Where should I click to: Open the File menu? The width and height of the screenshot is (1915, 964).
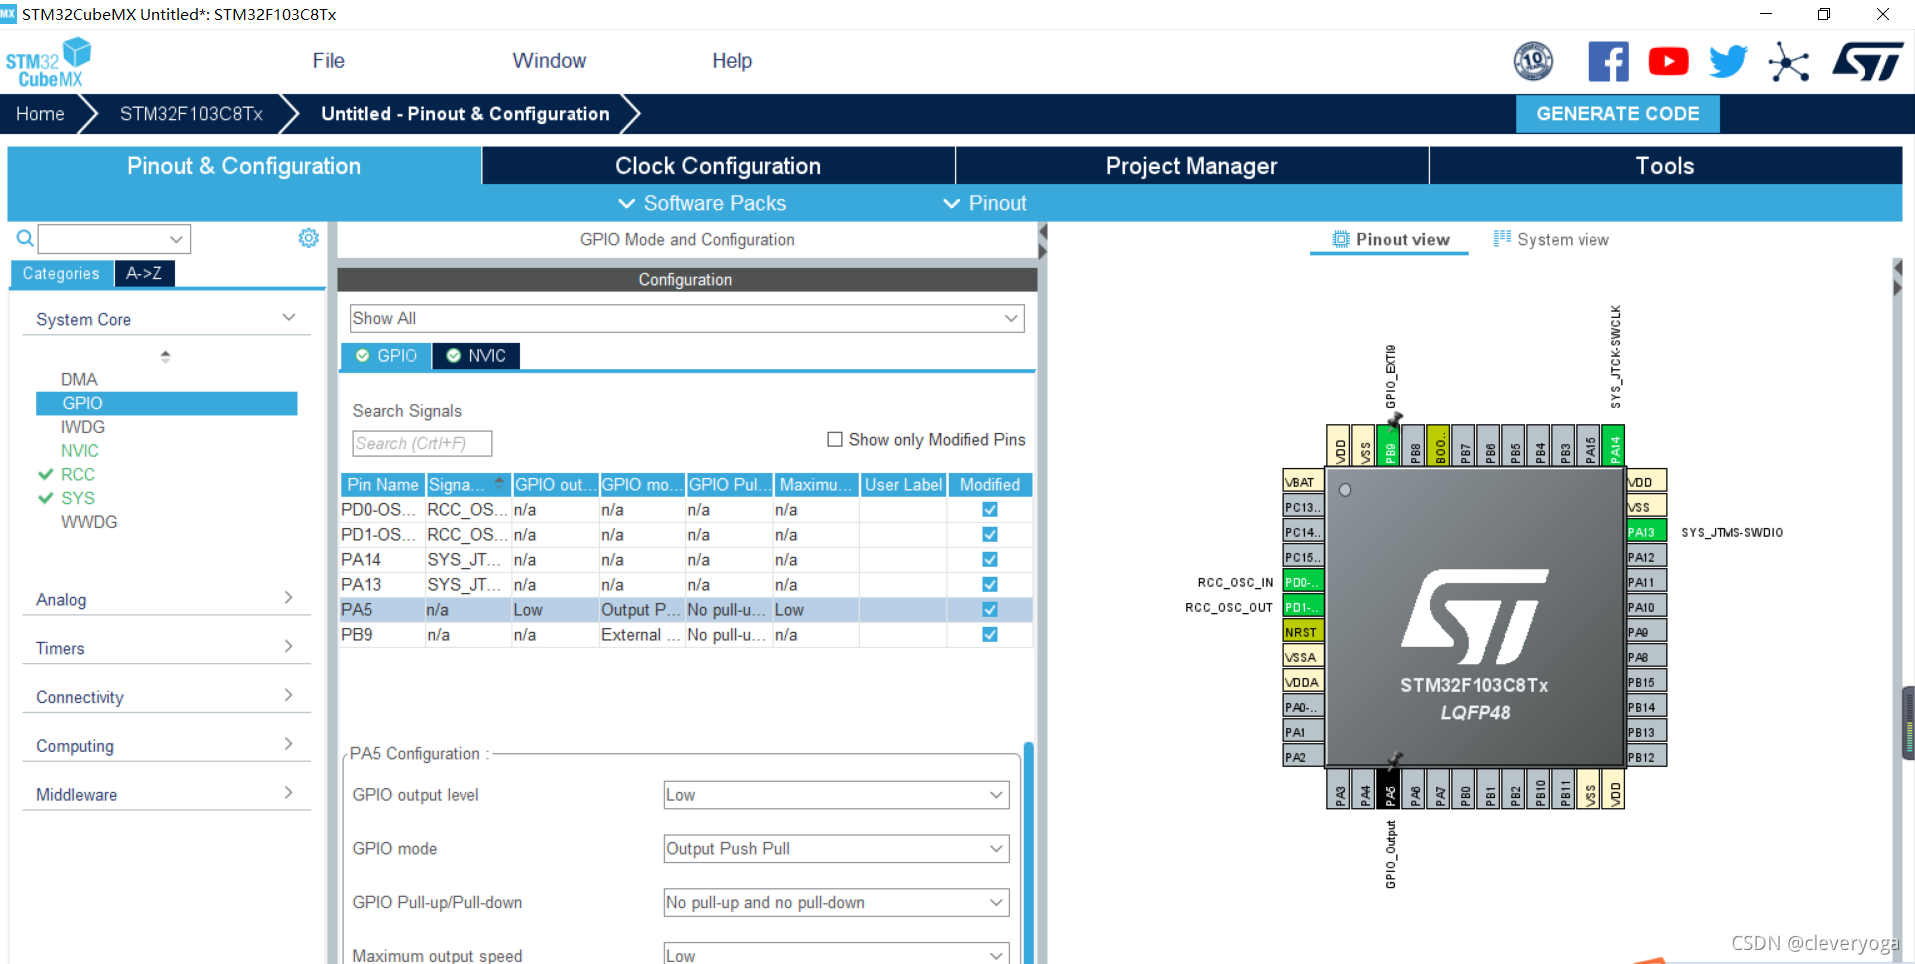pyautogui.click(x=328, y=61)
